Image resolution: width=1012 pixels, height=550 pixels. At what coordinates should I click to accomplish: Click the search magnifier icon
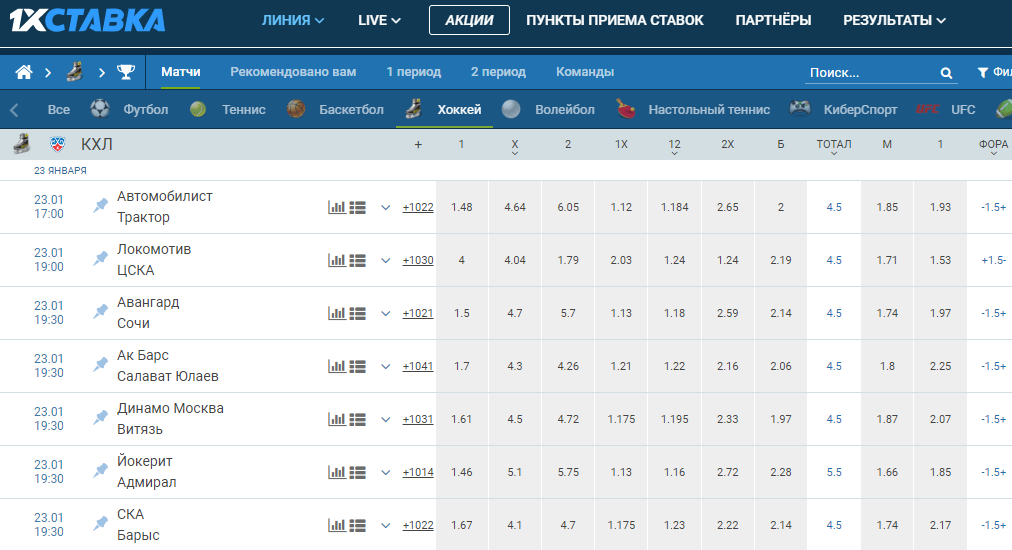[x=946, y=73]
